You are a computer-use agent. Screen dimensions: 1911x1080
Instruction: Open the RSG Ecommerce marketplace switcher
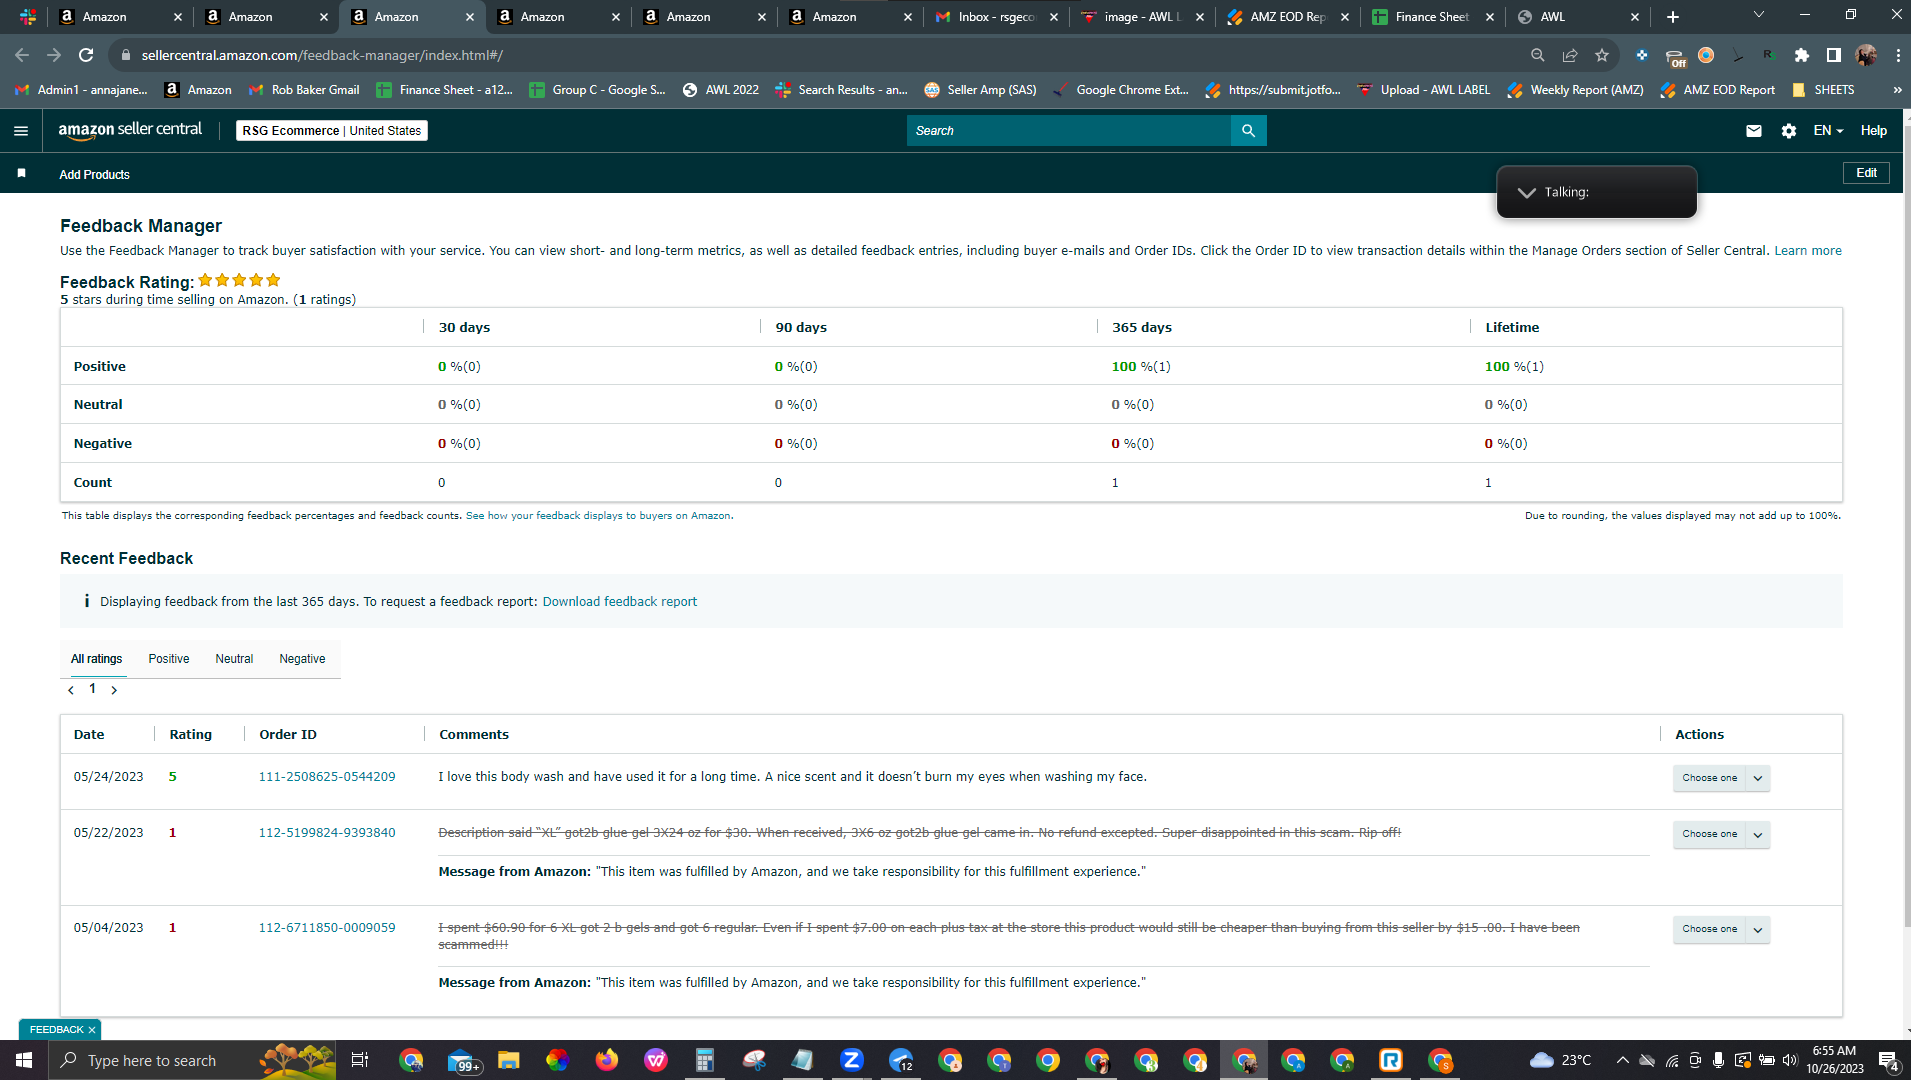tap(332, 131)
